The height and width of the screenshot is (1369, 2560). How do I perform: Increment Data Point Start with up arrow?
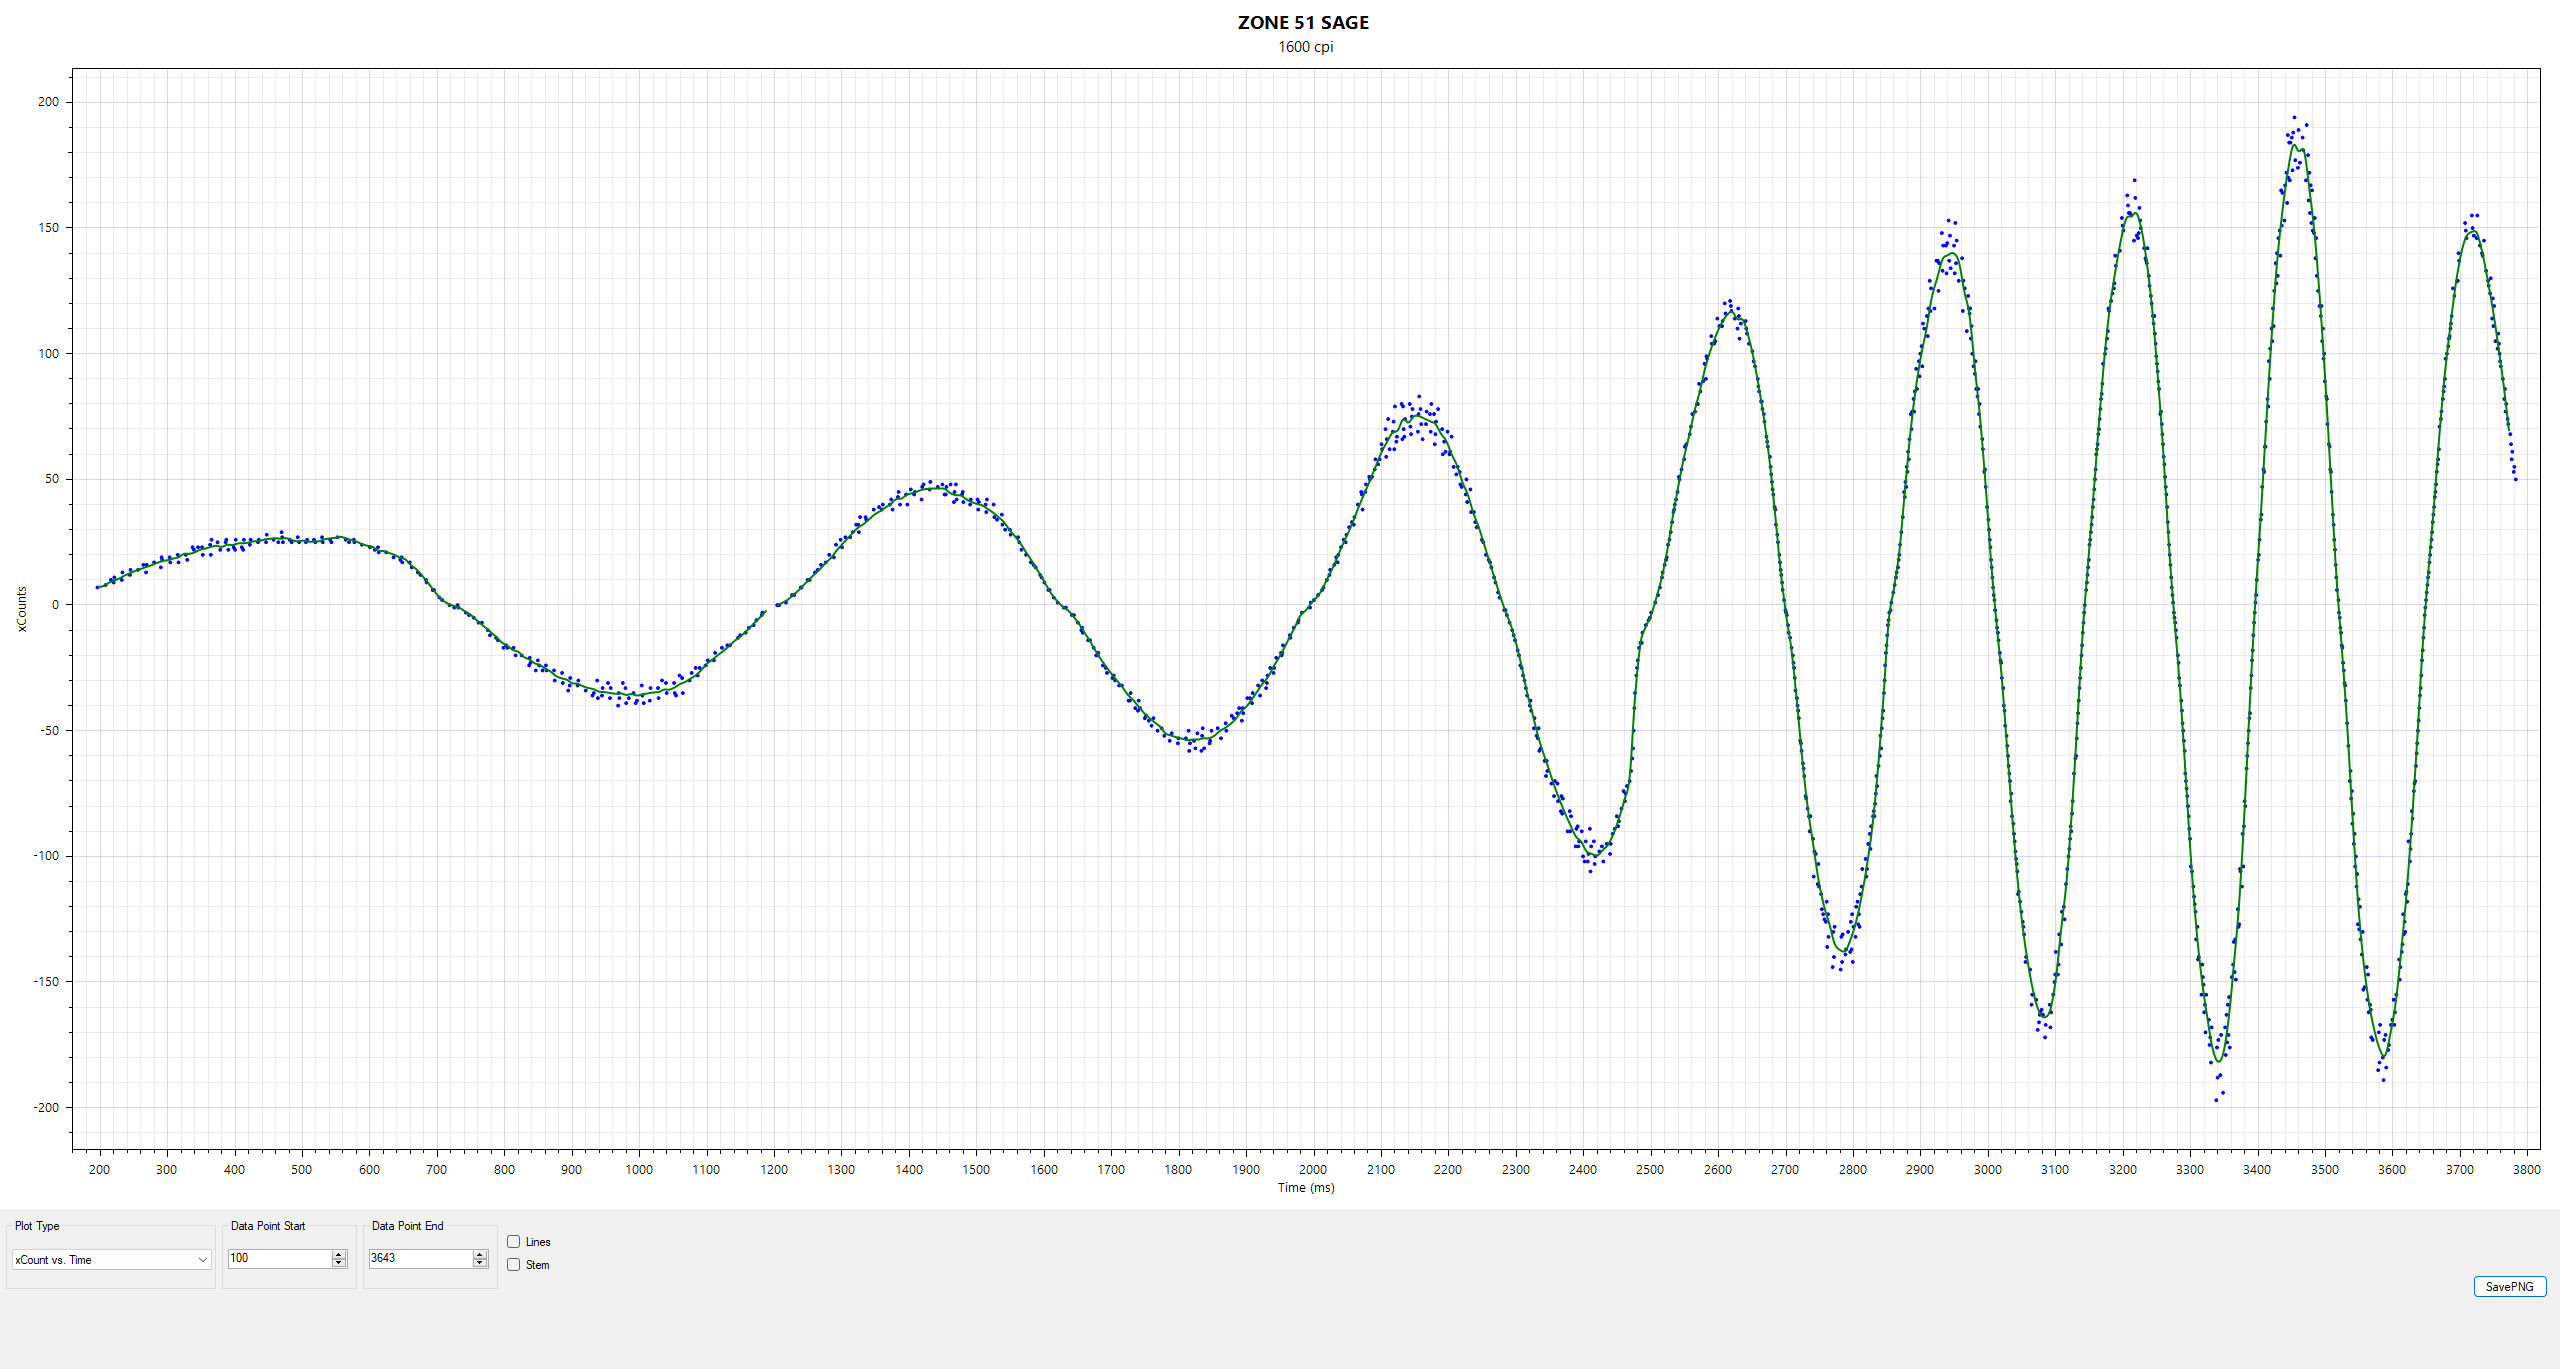[x=339, y=1254]
